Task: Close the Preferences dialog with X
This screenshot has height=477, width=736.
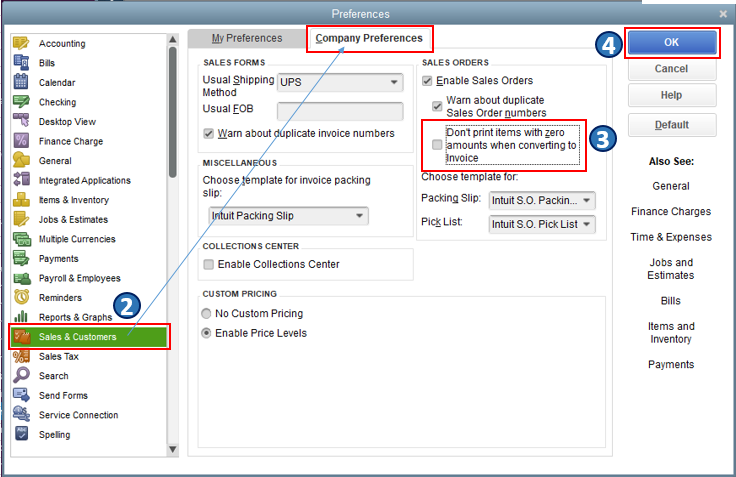Action: tap(723, 14)
